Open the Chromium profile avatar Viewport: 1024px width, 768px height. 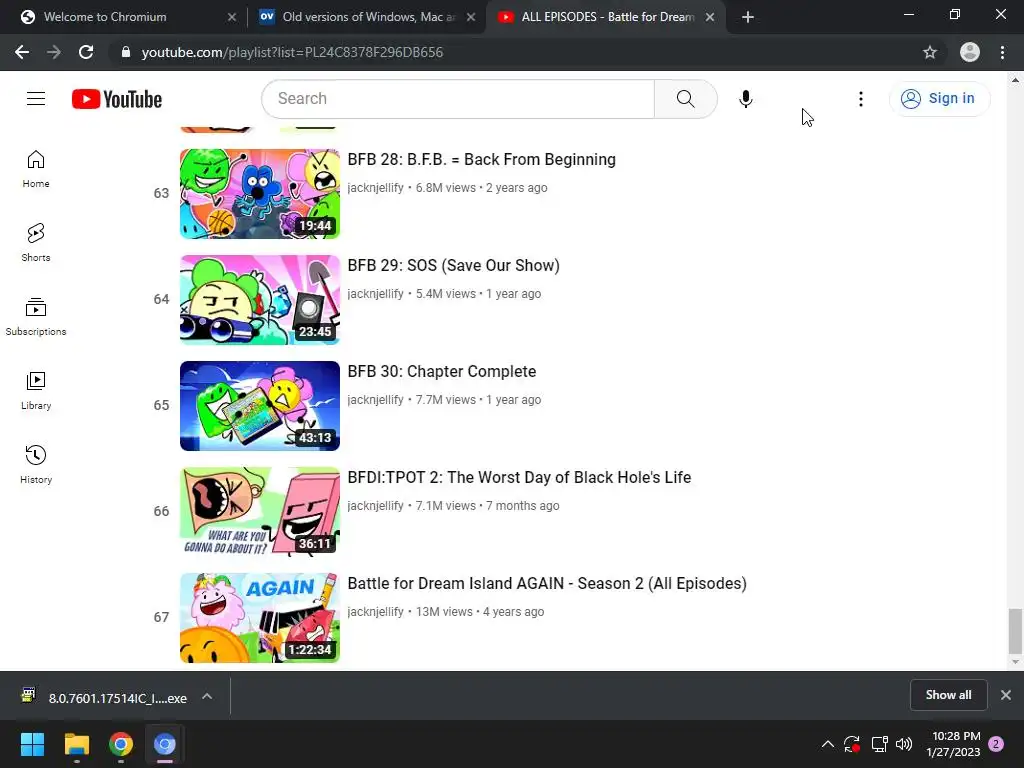pyautogui.click(x=970, y=52)
